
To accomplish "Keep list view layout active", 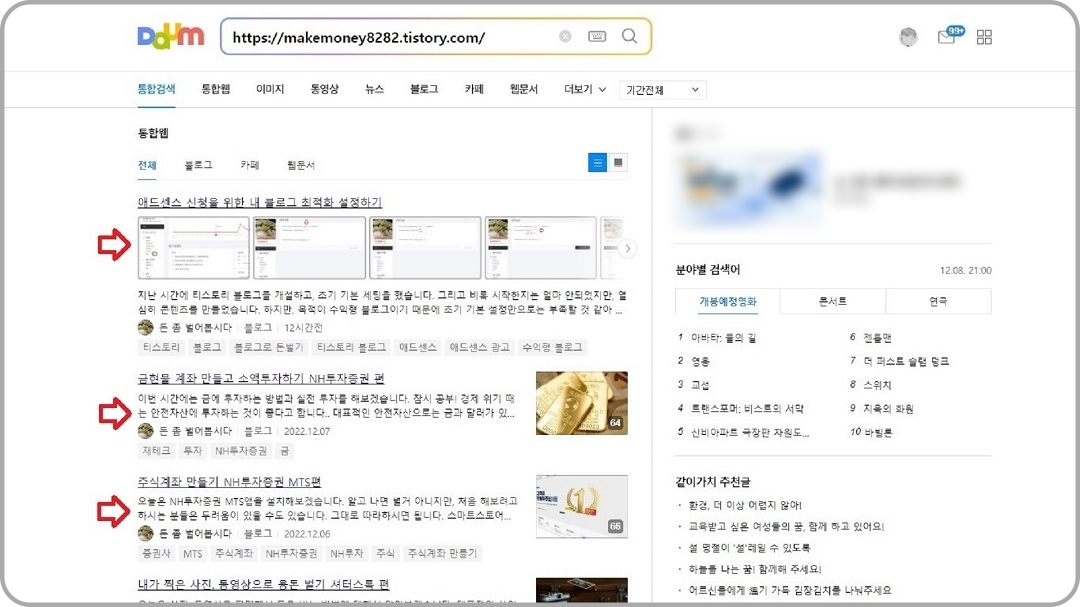I will [x=597, y=163].
